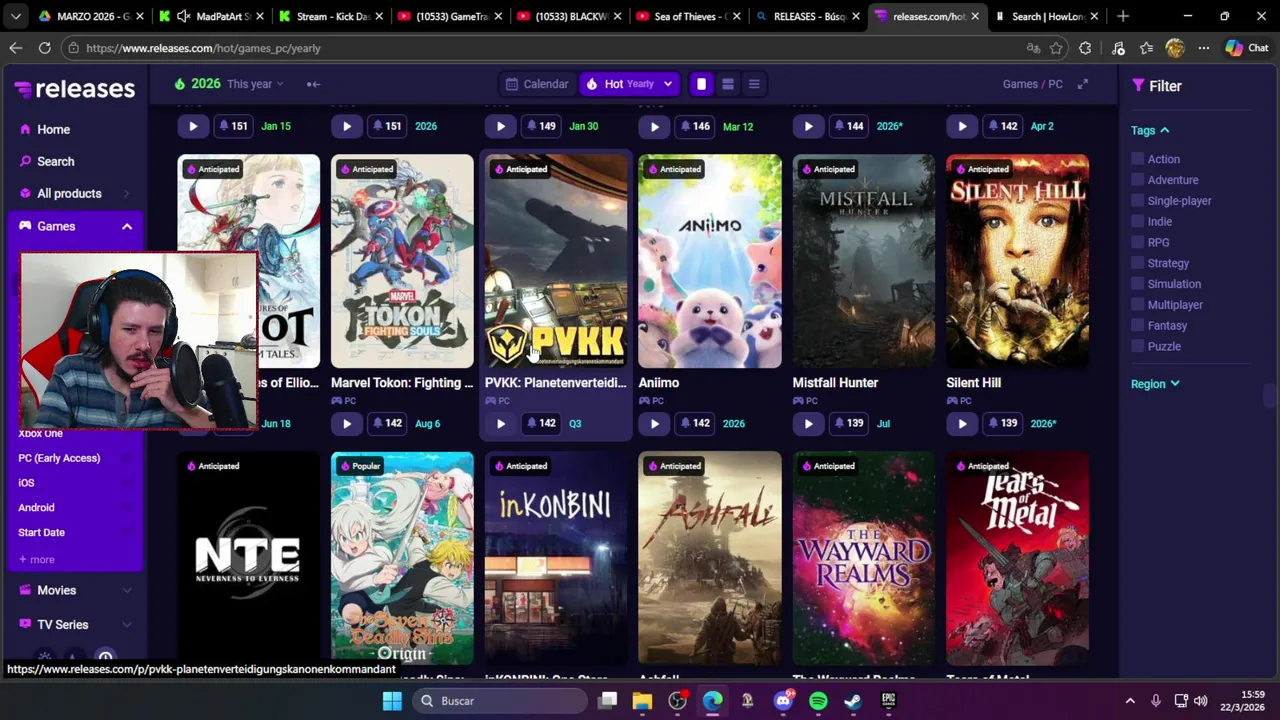Image resolution: width=1280 pixels, height=720 pixels.
Task: Check the Action tag filter
Action: click(x=1137, y=159)
